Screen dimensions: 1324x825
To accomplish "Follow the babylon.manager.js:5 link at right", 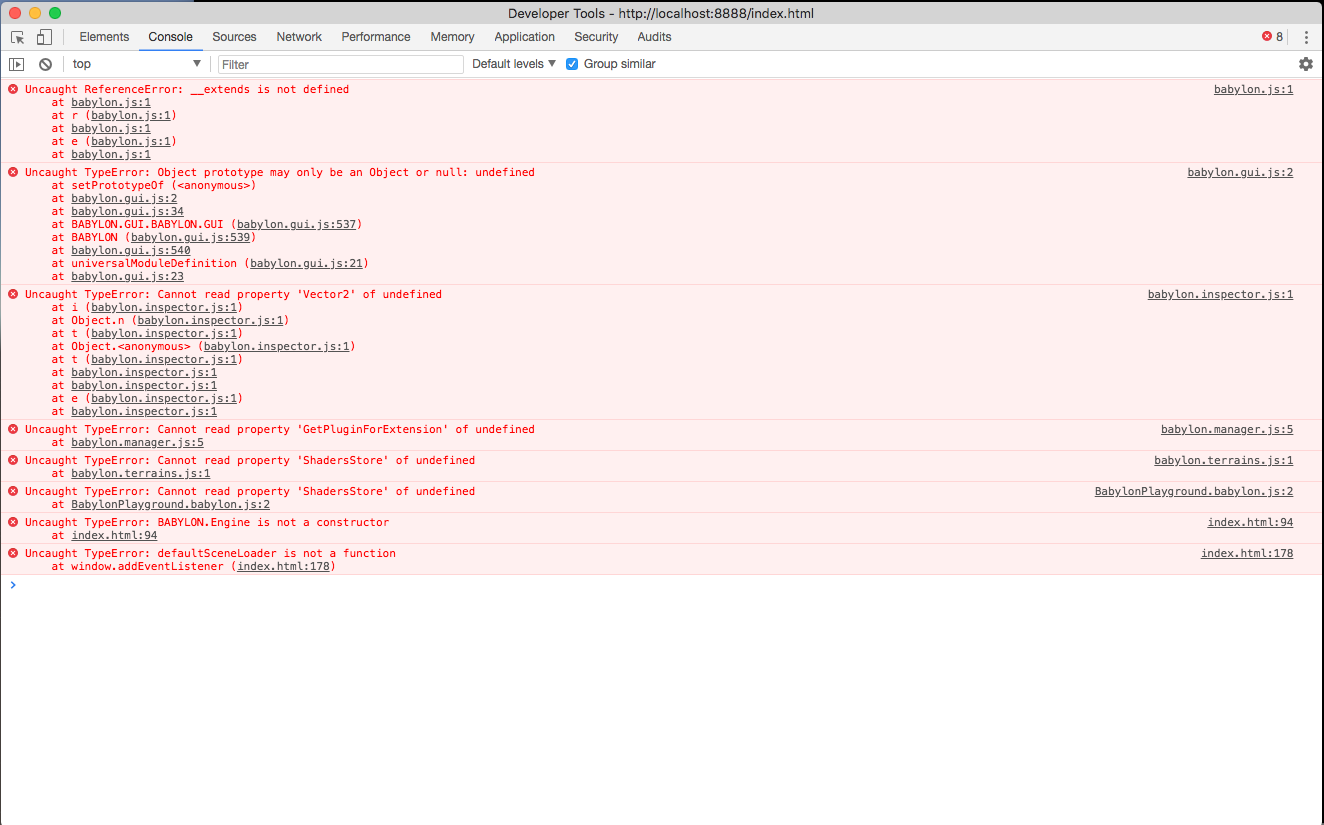I will coord(1226,429).
